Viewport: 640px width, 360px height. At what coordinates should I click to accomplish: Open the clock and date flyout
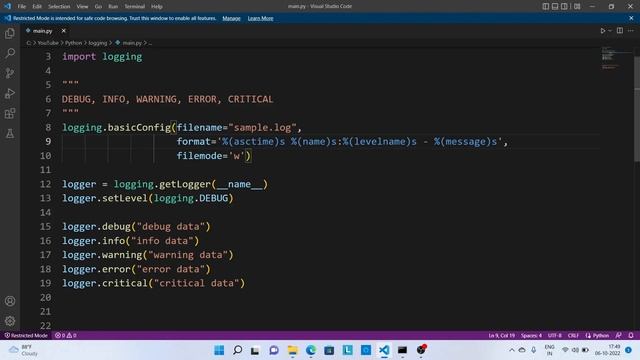point(609,350)
